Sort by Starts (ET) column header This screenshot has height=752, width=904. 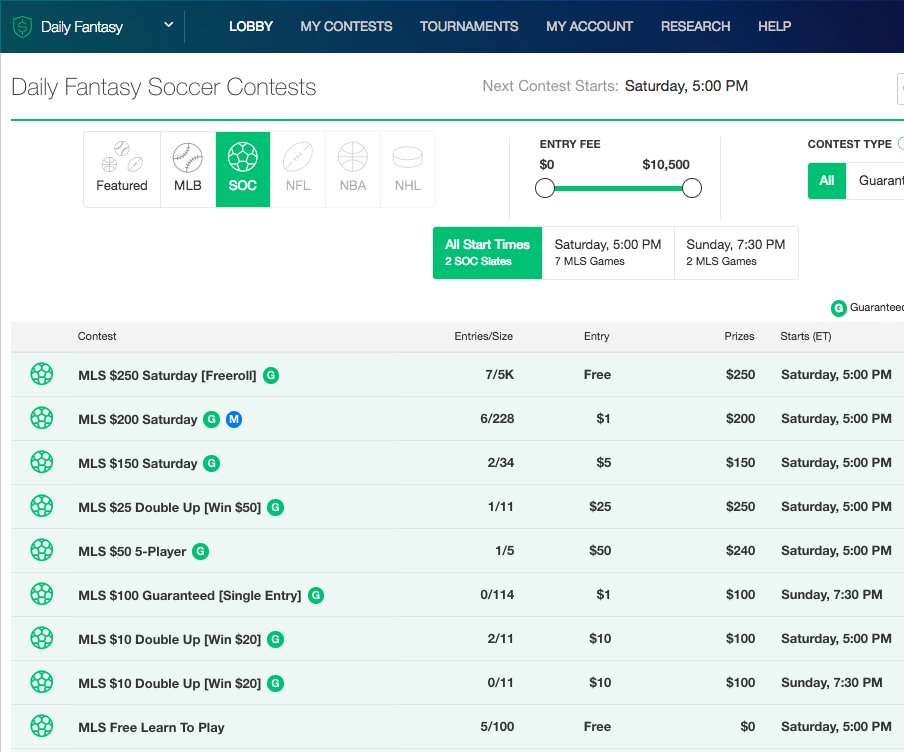(805, 336)
